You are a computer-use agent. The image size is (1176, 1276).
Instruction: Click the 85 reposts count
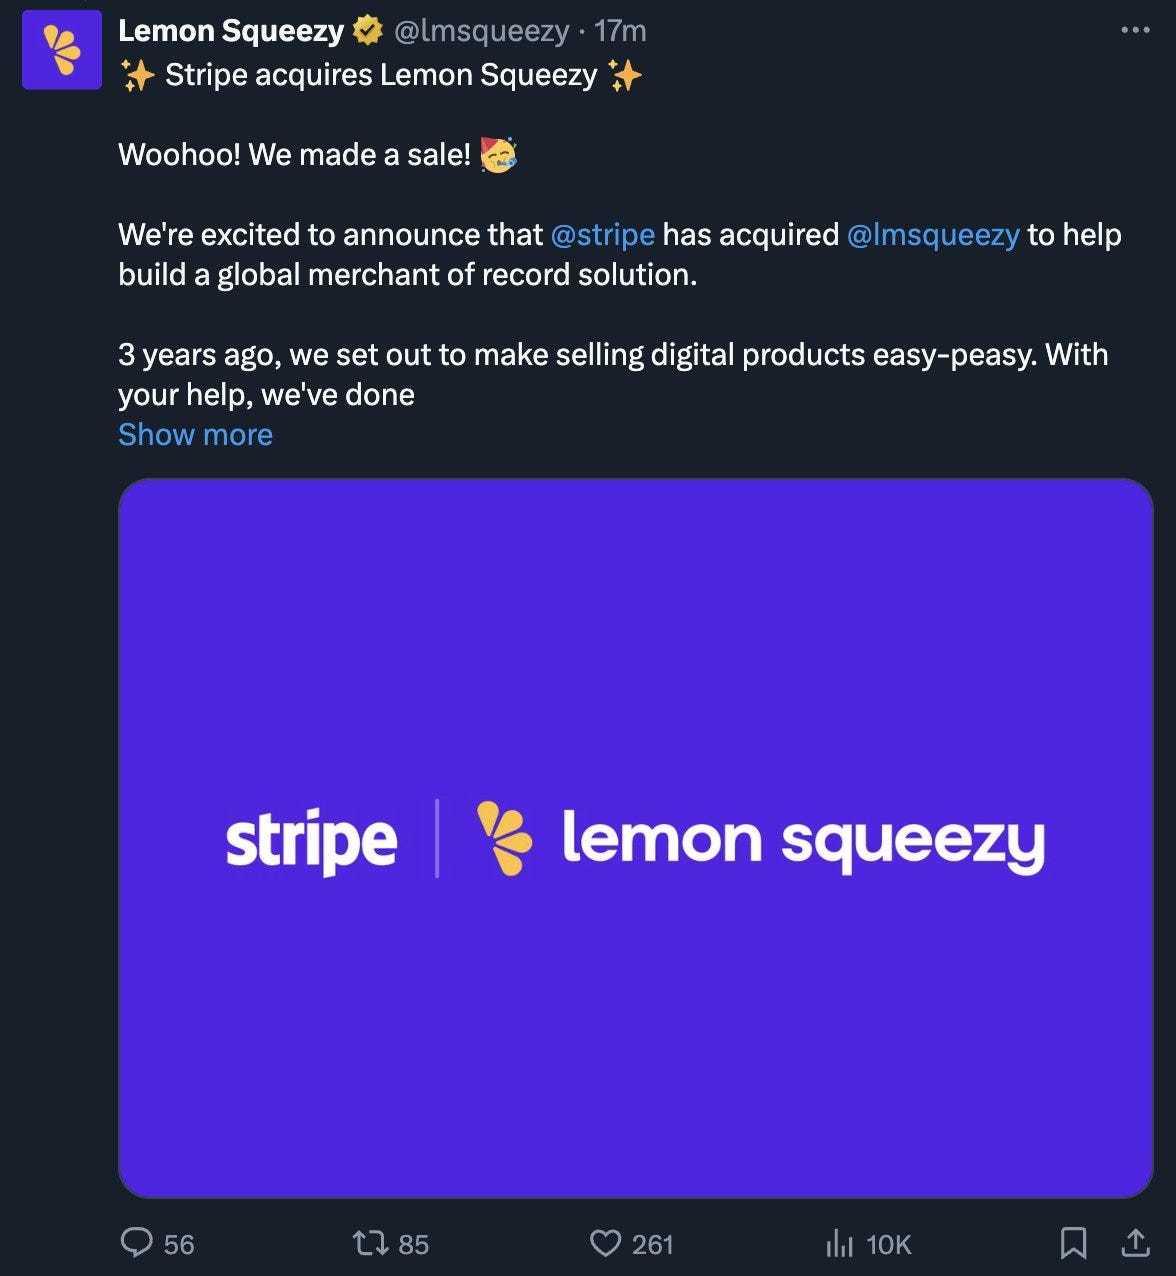click(x=413, y=1244)
